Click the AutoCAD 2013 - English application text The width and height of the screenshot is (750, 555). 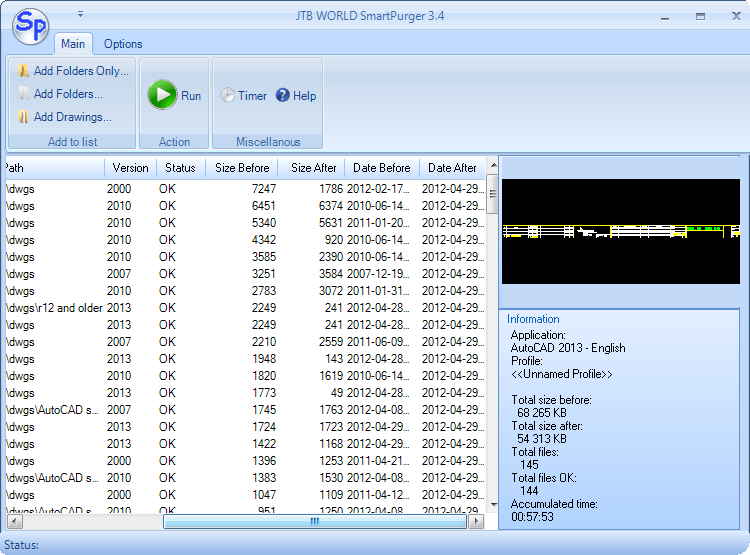pyautogui.click(x=568, y=348)
